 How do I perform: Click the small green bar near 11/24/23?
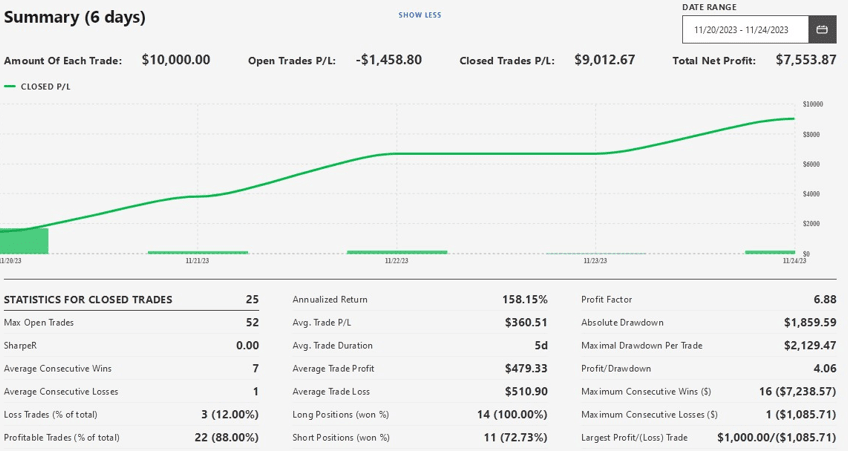[769, 252]
